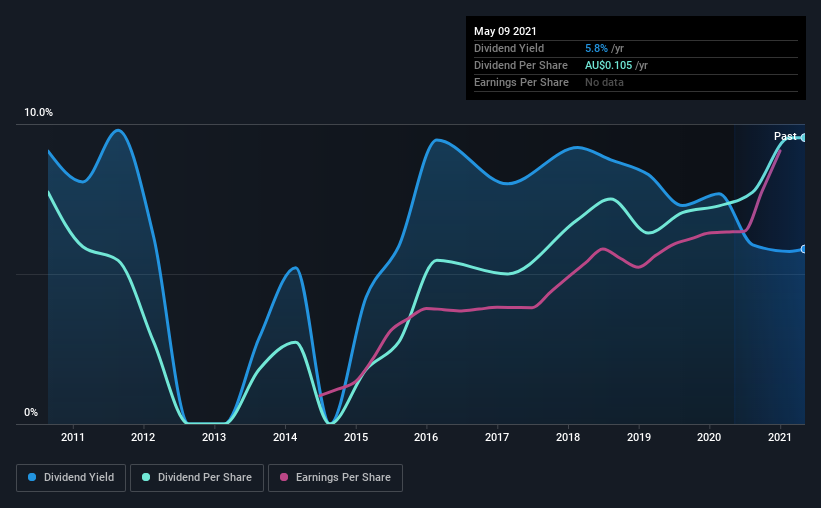Screen dimensions: 821x508
Task: Click the blue Dividend Yield legend dot
Action: tap(32, 477)
